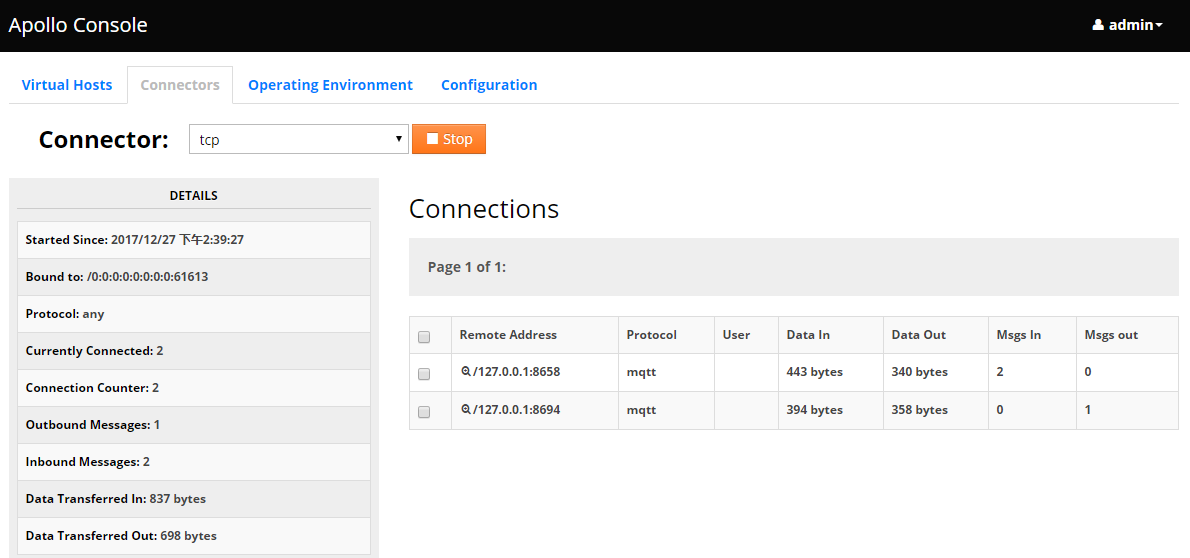Click the Outbound Messages: 1 row
Viewport: 1190px width, 558px height.
click(194, 425)
